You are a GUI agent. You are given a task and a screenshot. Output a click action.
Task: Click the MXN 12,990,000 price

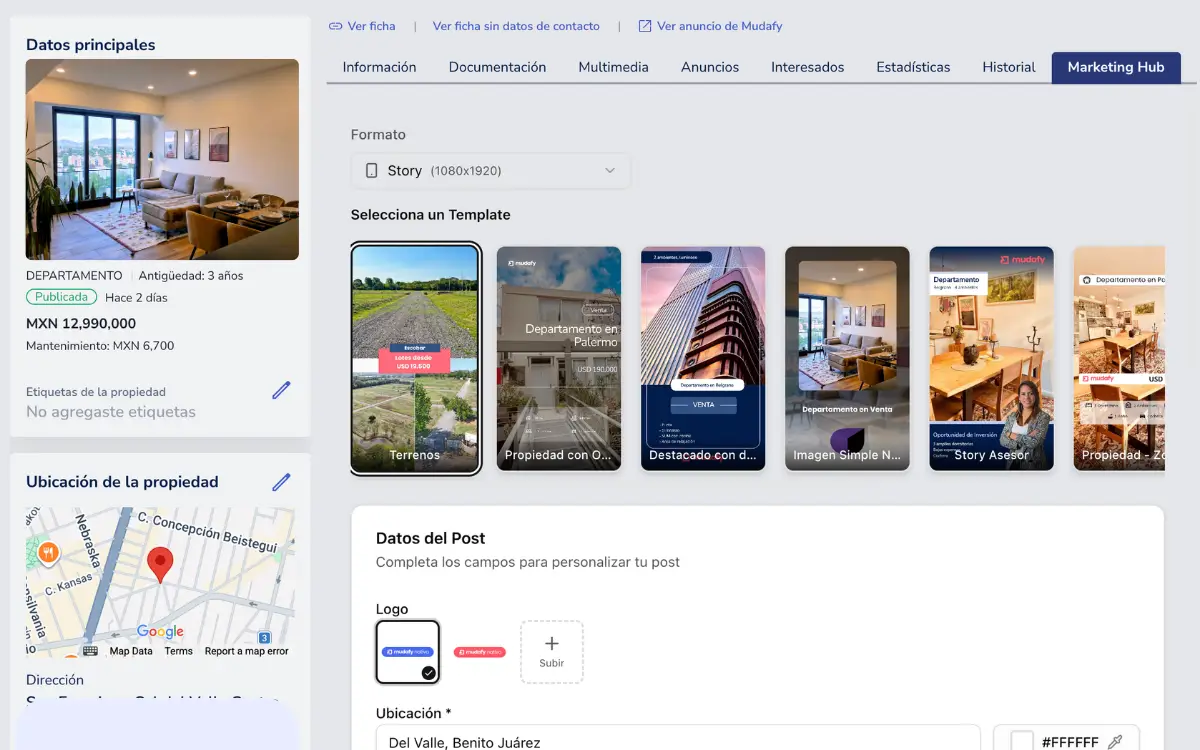[81, 324]
